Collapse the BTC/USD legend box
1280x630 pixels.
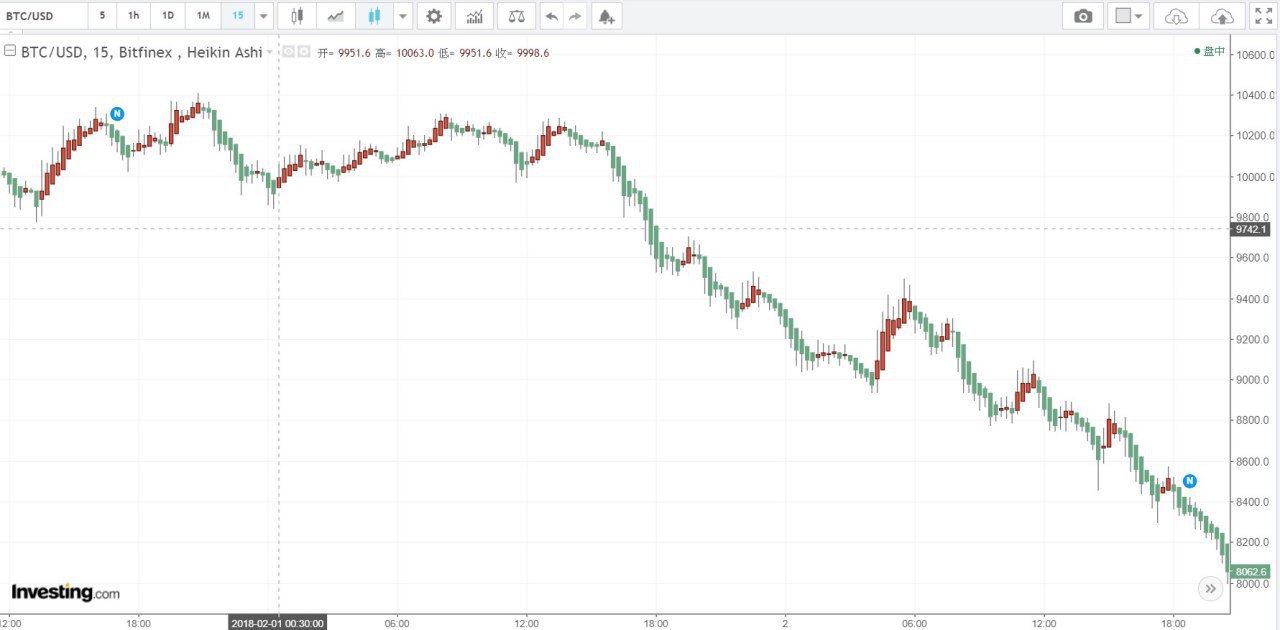(10, 52)
